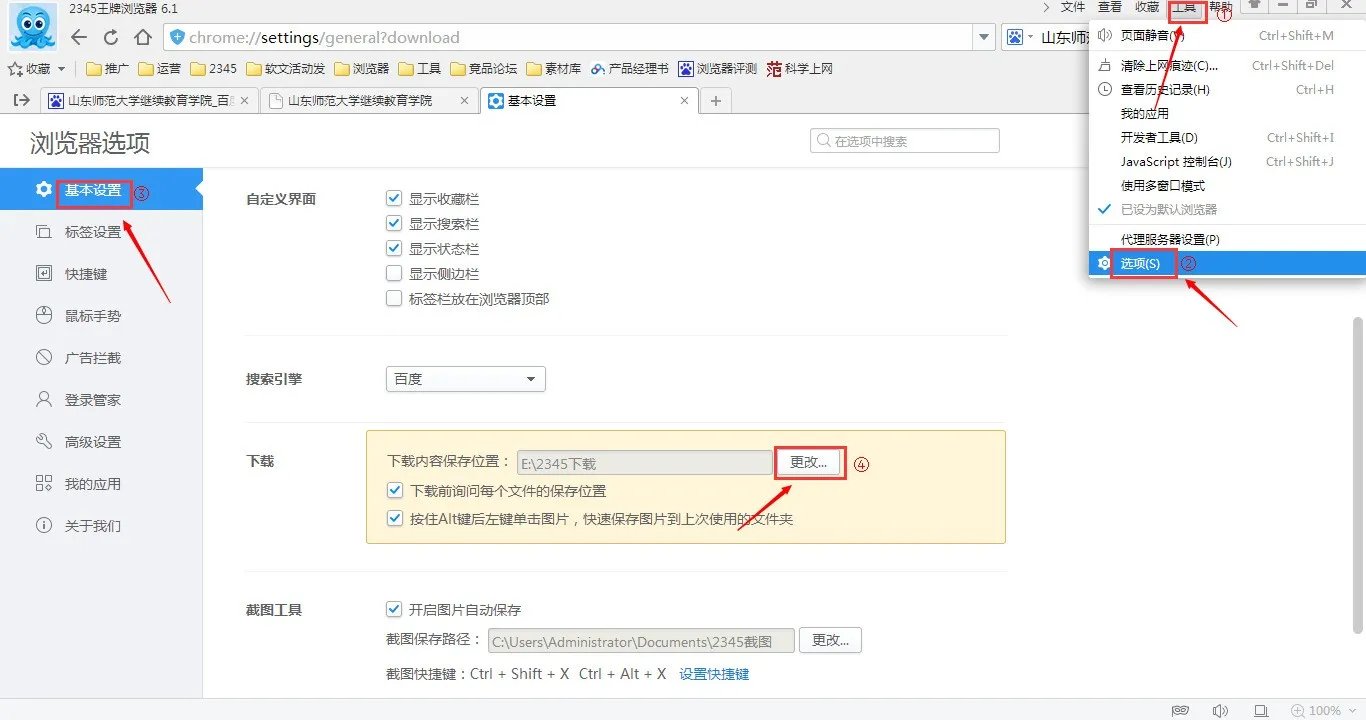
Task: Disable 开启图片自动保存 for screenshots
Action: (394, 608)
